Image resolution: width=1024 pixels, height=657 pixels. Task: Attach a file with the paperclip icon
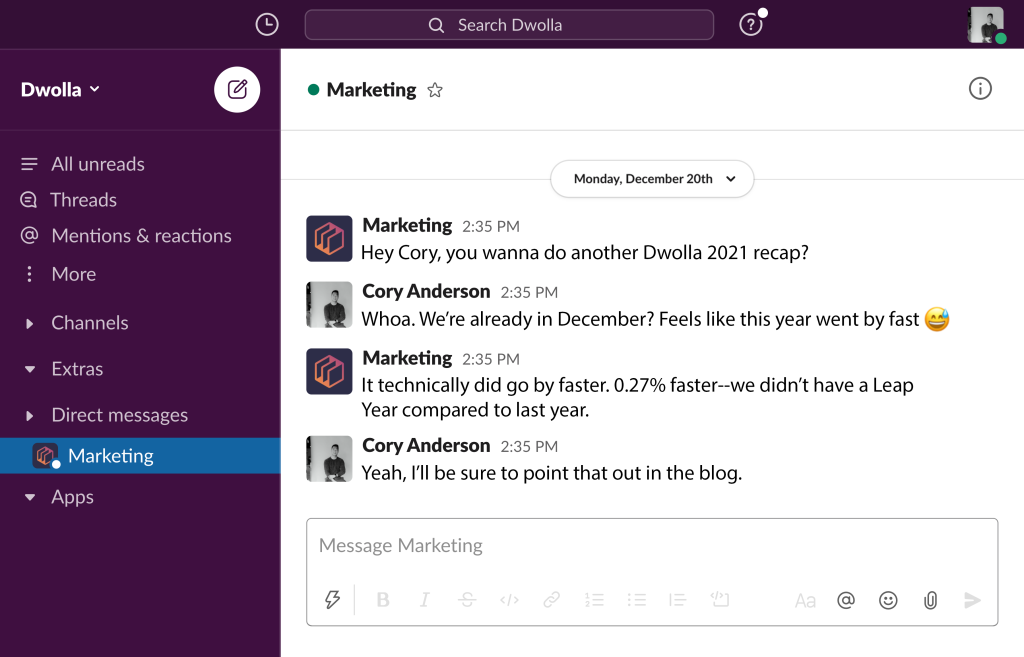tap(931, 600)
